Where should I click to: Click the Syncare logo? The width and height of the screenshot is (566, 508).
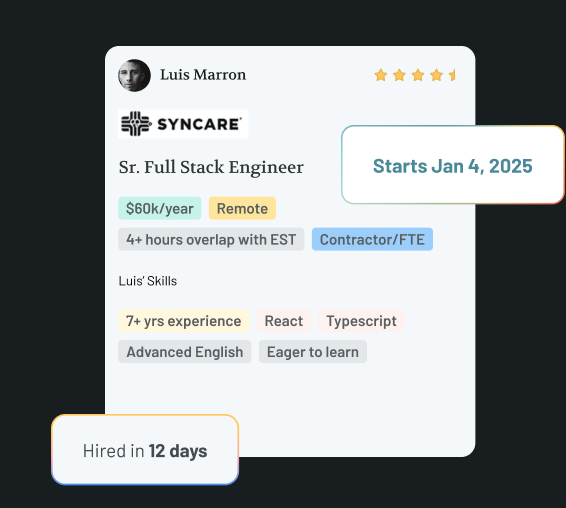pos(183,124)
